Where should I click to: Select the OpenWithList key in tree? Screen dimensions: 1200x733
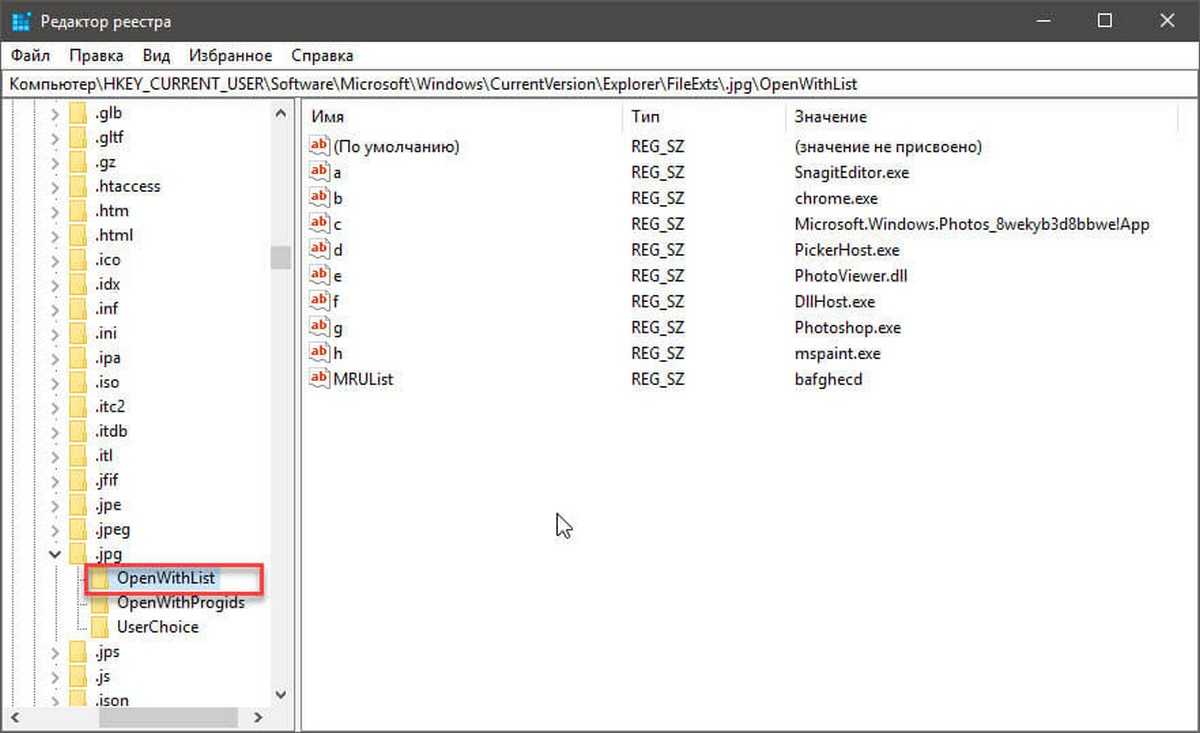pos(165,578)
